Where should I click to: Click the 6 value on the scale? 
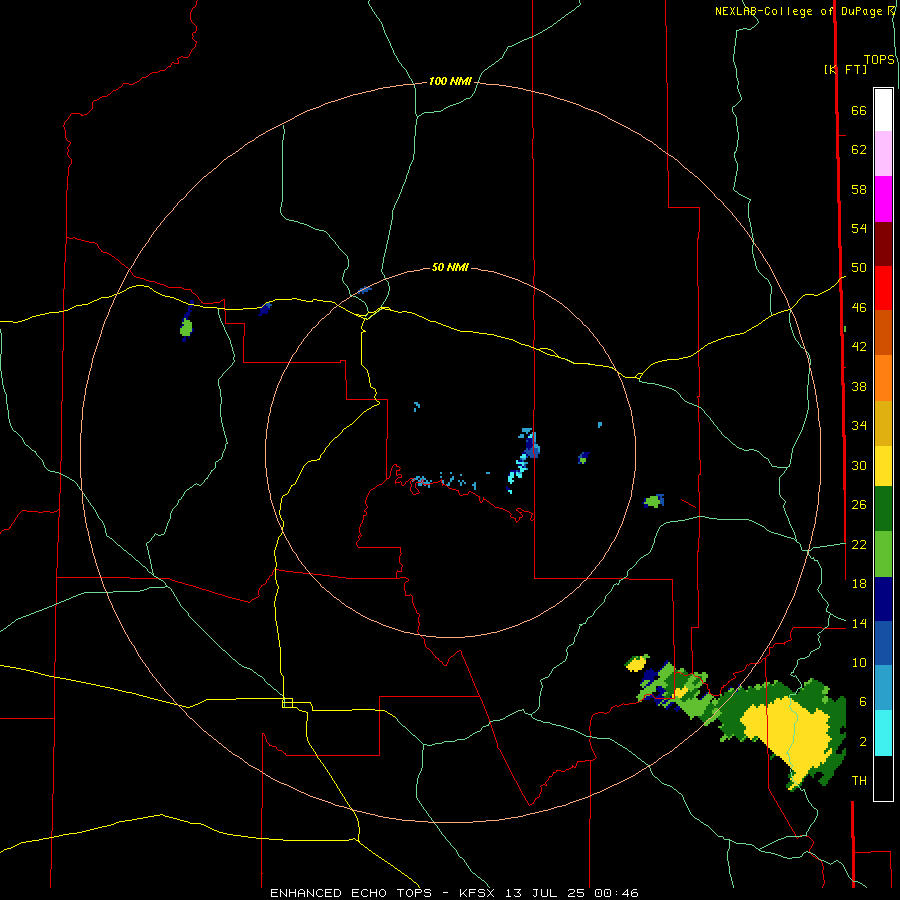coord(863,702)
